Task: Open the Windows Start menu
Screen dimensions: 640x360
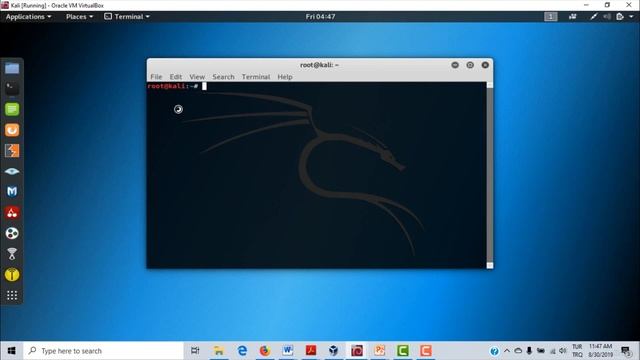Action: 11,351
